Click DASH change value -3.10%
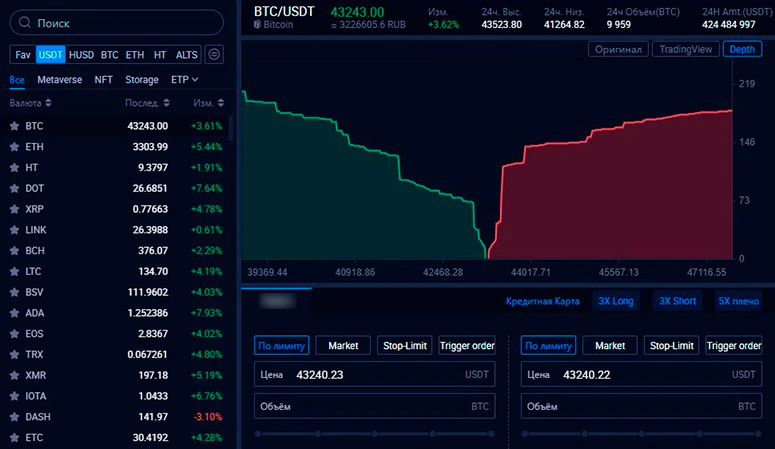775x449 pixels. (208, 417)
